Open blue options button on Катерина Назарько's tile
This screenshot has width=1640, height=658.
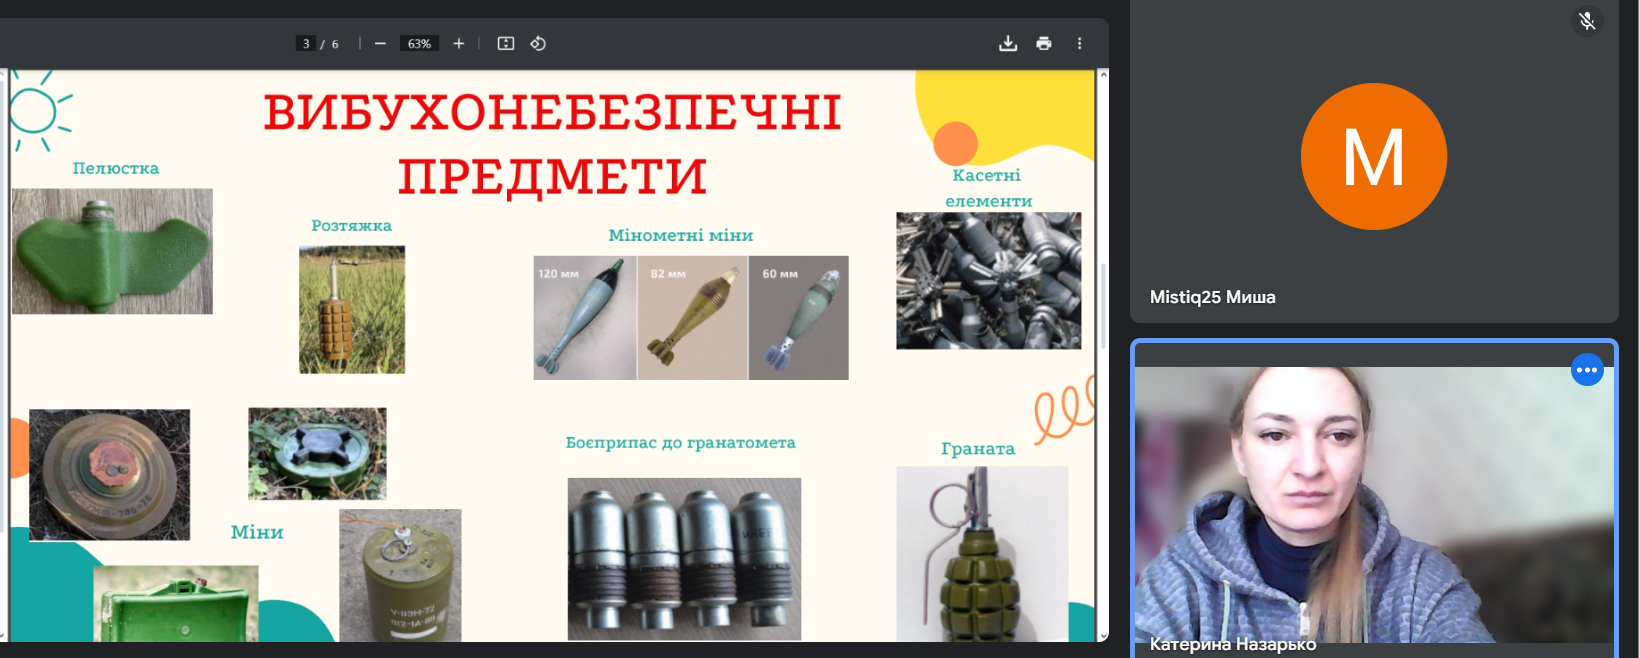point(1587,370)
